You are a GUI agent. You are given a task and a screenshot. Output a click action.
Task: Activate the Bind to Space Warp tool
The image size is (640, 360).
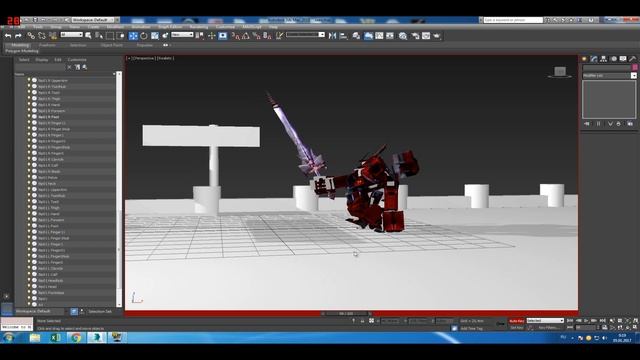[53, 36]
